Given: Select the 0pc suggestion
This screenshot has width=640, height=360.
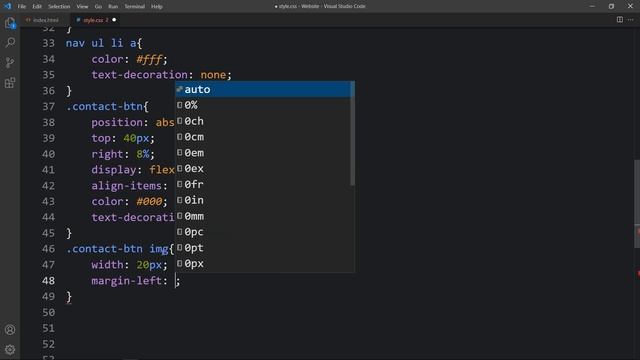Looking at the screenshot, I should (263, 232).
